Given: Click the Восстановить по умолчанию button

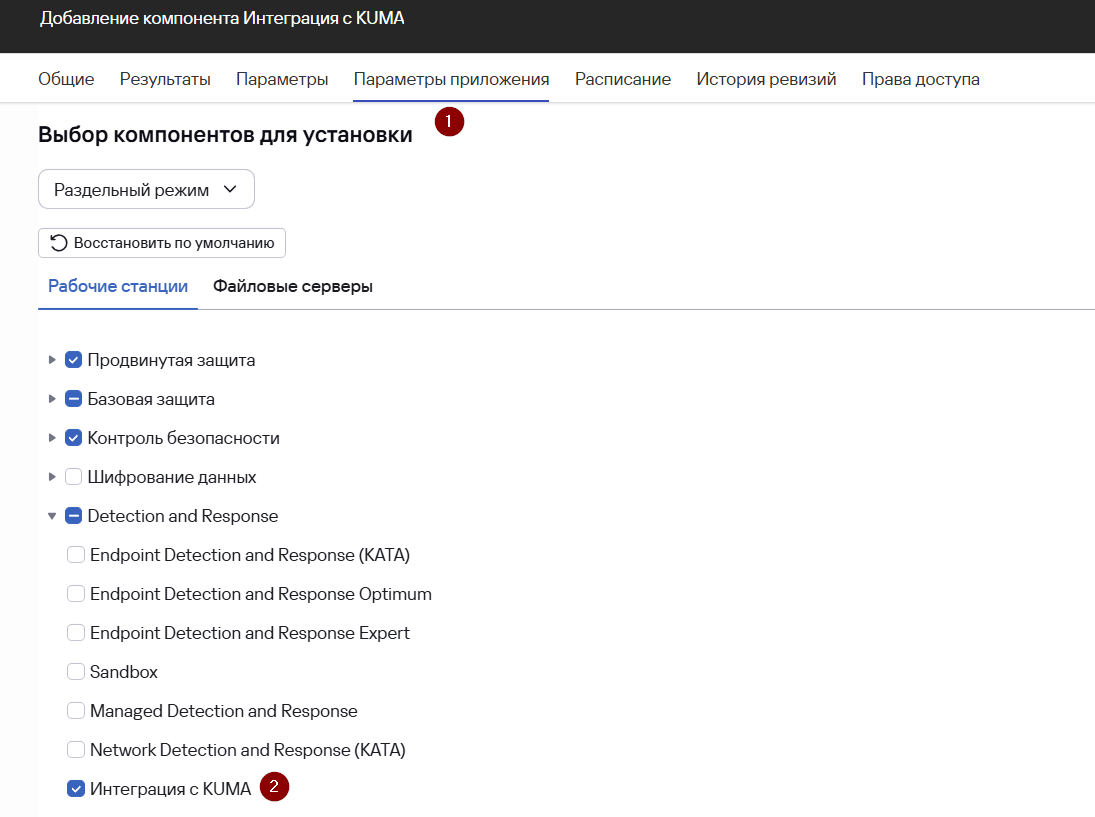Looking at the screenshot, I should pos(162,243).
